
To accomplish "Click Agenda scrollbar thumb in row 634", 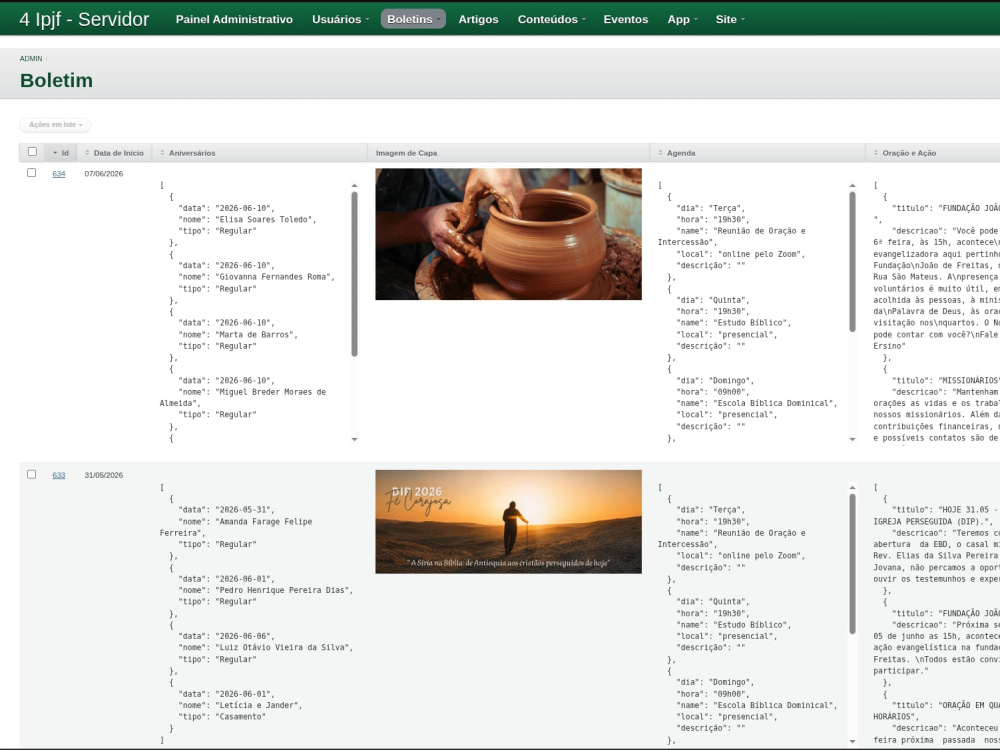I will pos(852,261).
